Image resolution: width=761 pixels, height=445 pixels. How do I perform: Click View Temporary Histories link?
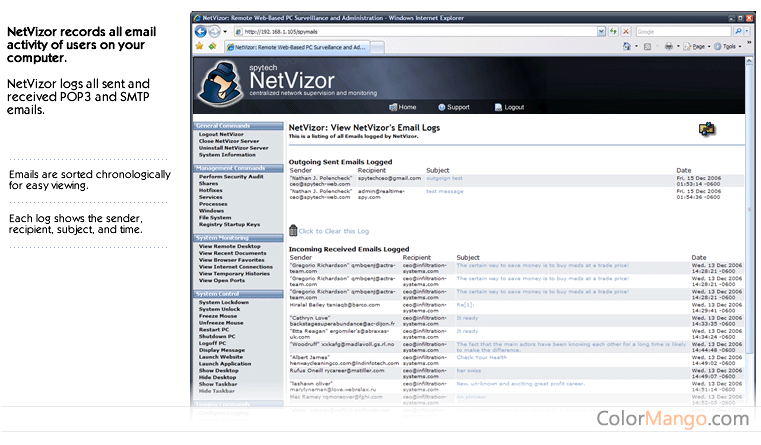click(234, 274)
